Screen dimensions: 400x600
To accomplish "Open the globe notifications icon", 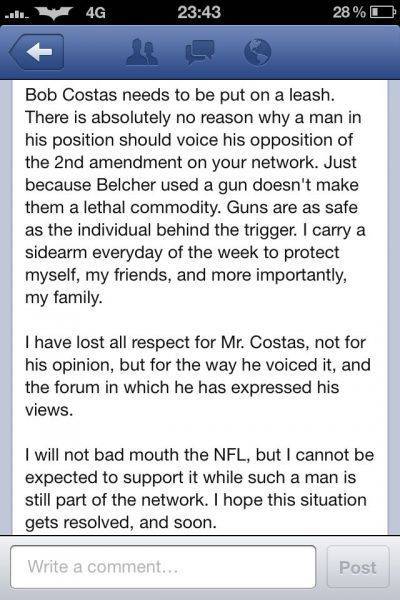I will [x=257, y=52].
